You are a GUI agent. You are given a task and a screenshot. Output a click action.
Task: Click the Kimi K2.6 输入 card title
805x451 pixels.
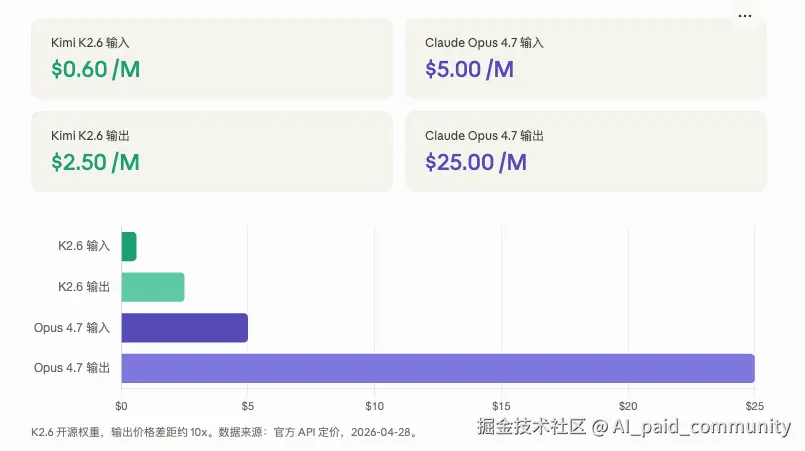90,43
